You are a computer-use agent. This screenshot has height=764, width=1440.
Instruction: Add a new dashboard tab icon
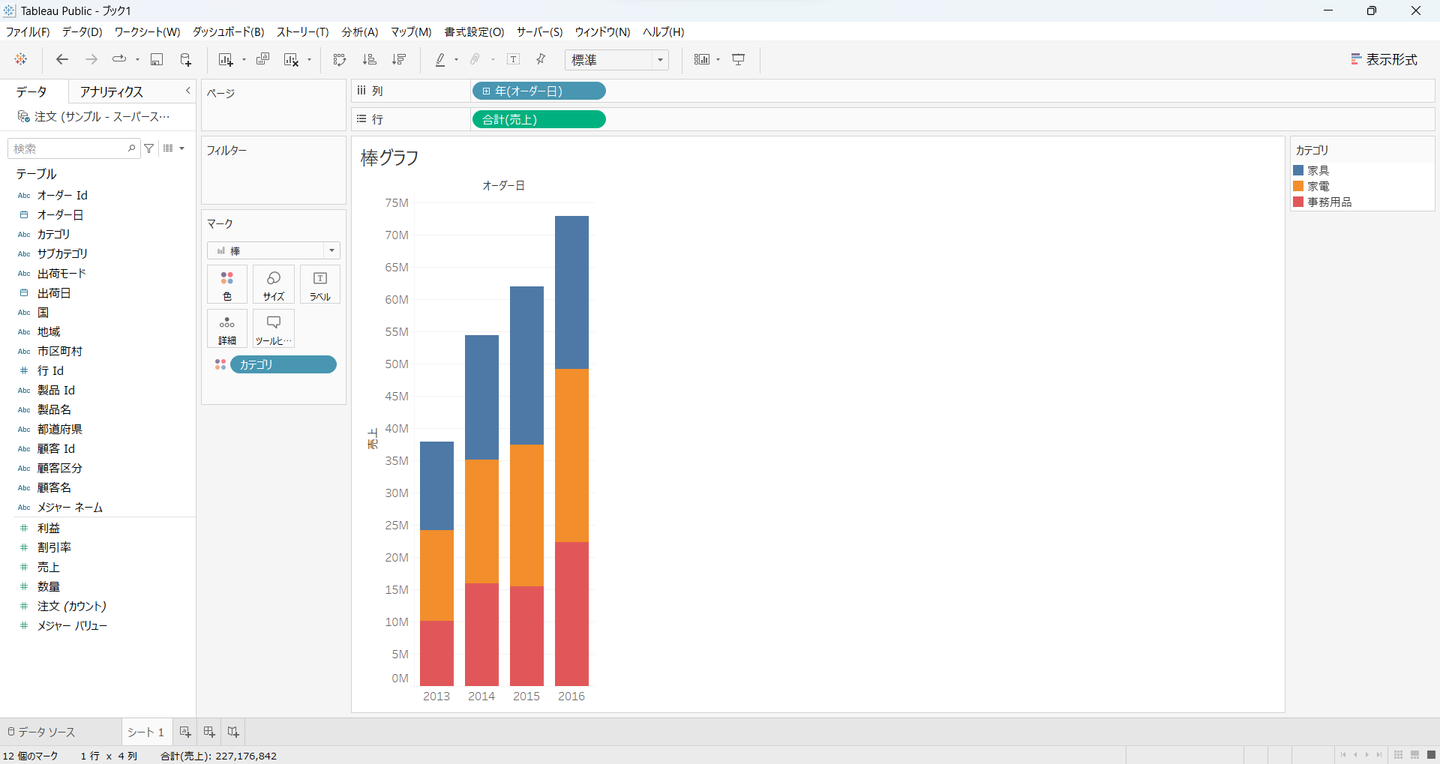[209, 732]
